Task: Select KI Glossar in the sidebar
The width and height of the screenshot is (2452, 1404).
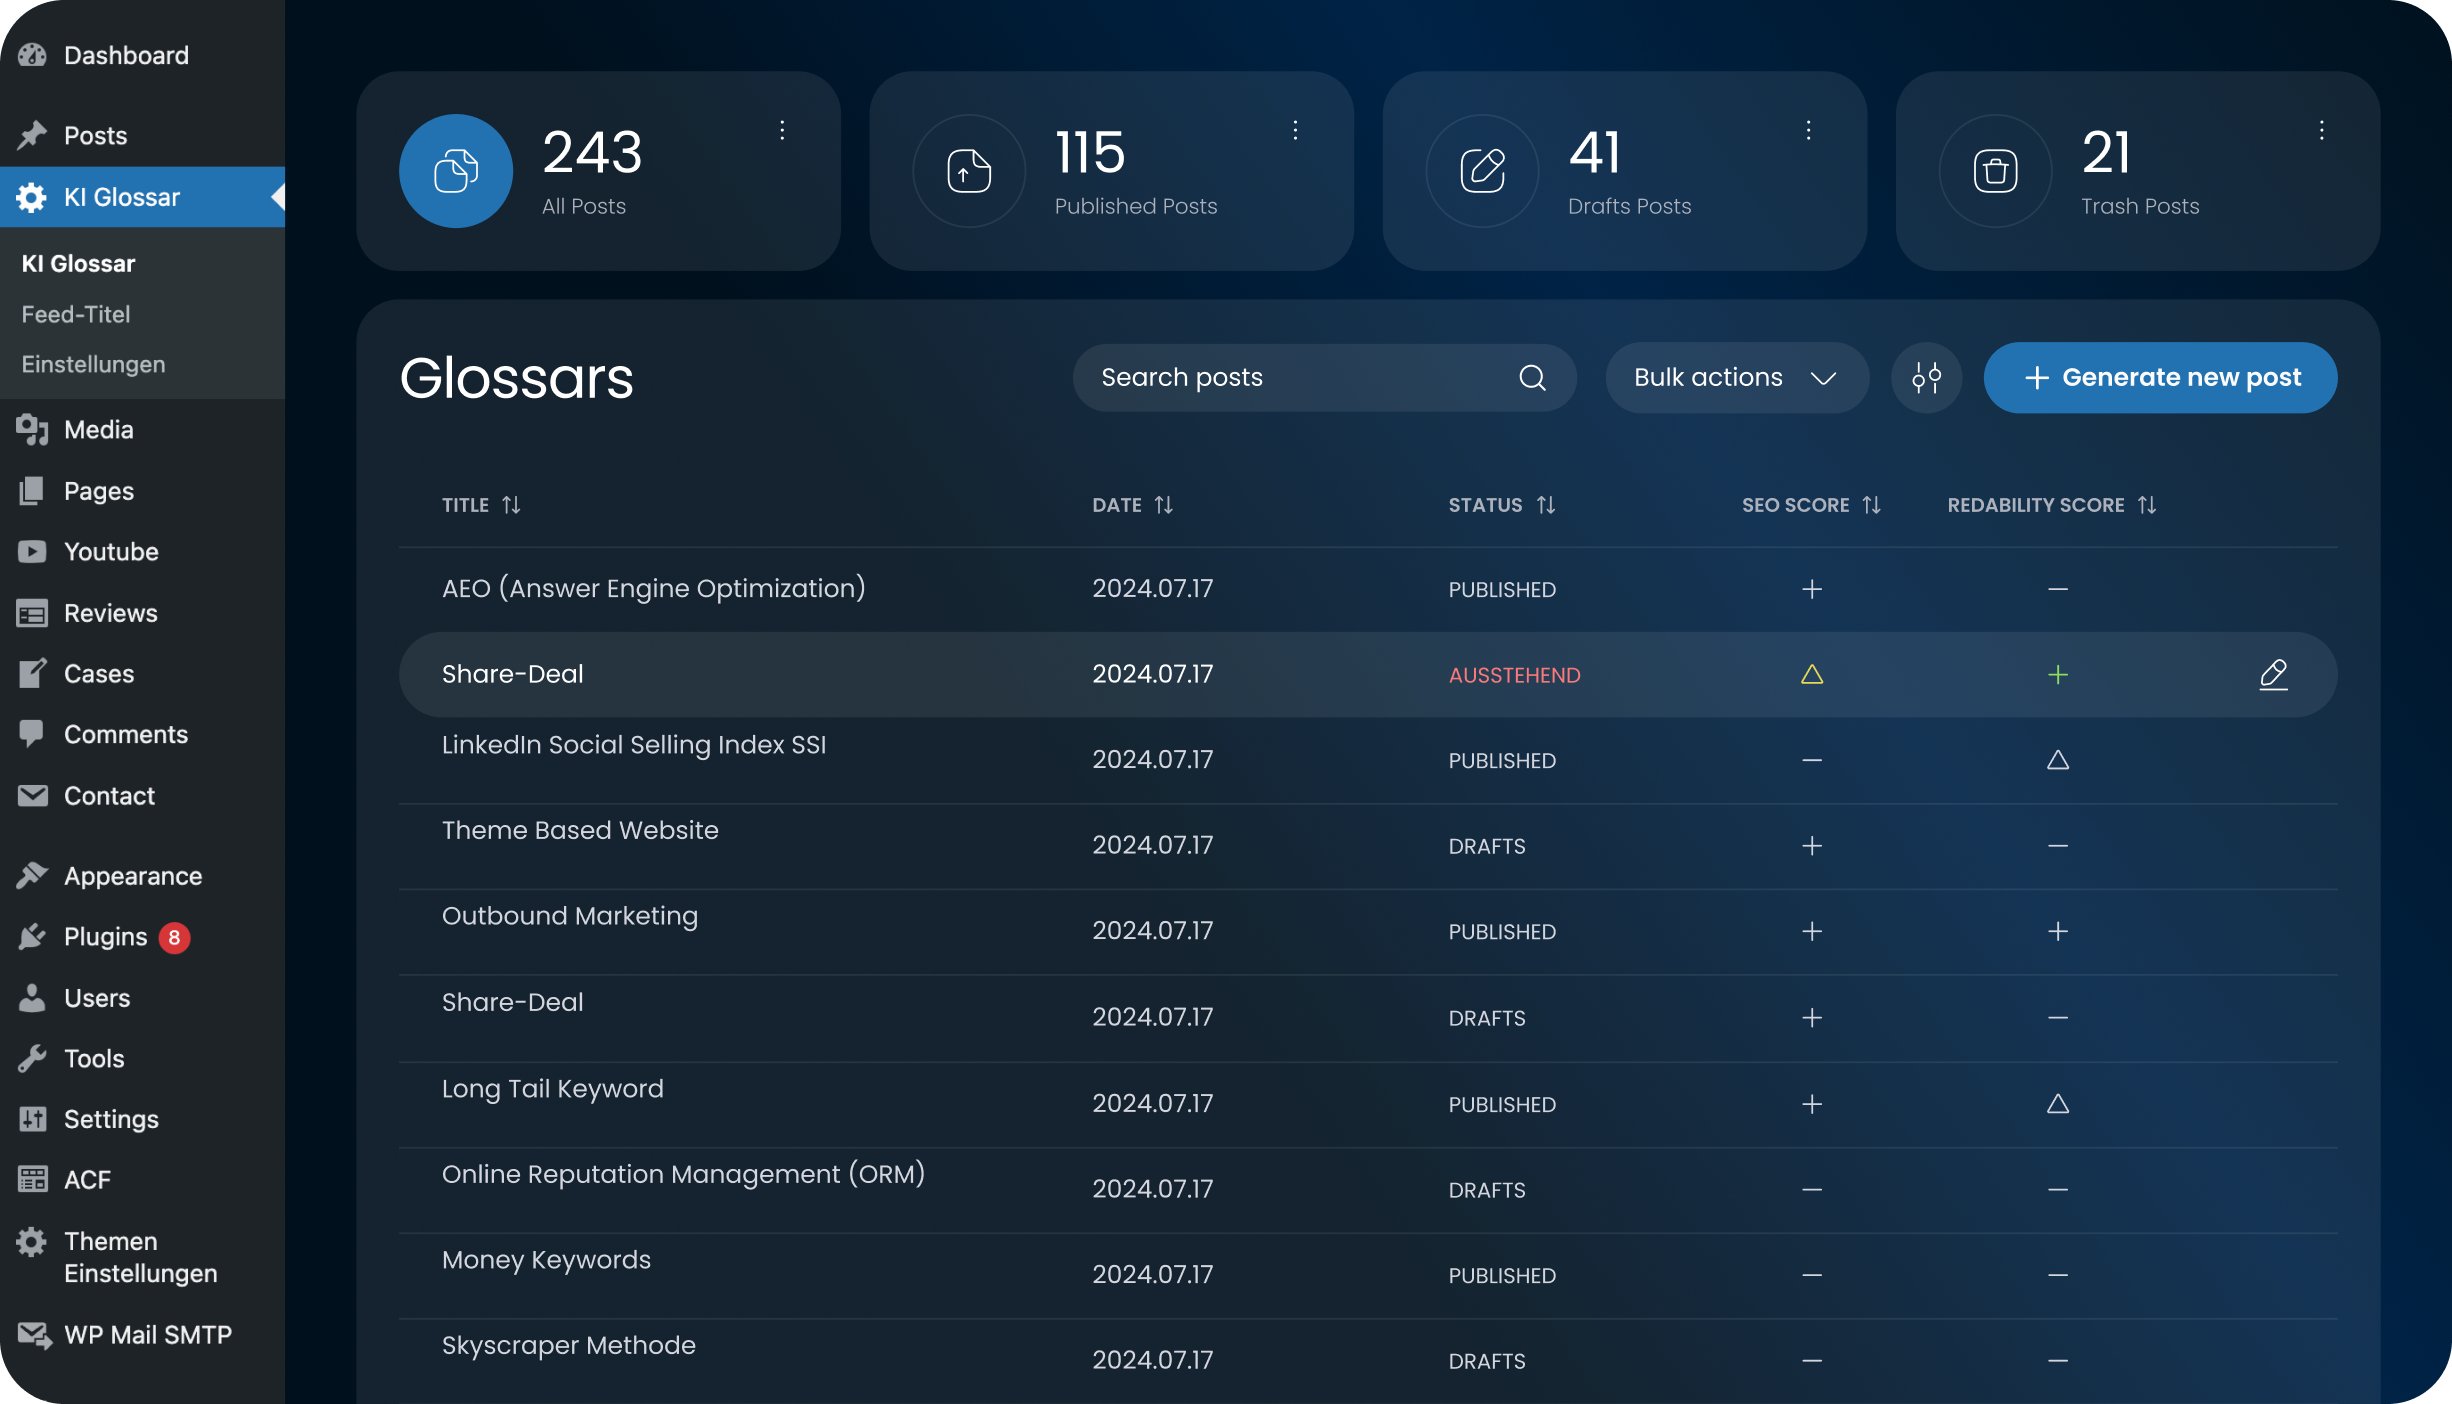Action: coord(142,197)
